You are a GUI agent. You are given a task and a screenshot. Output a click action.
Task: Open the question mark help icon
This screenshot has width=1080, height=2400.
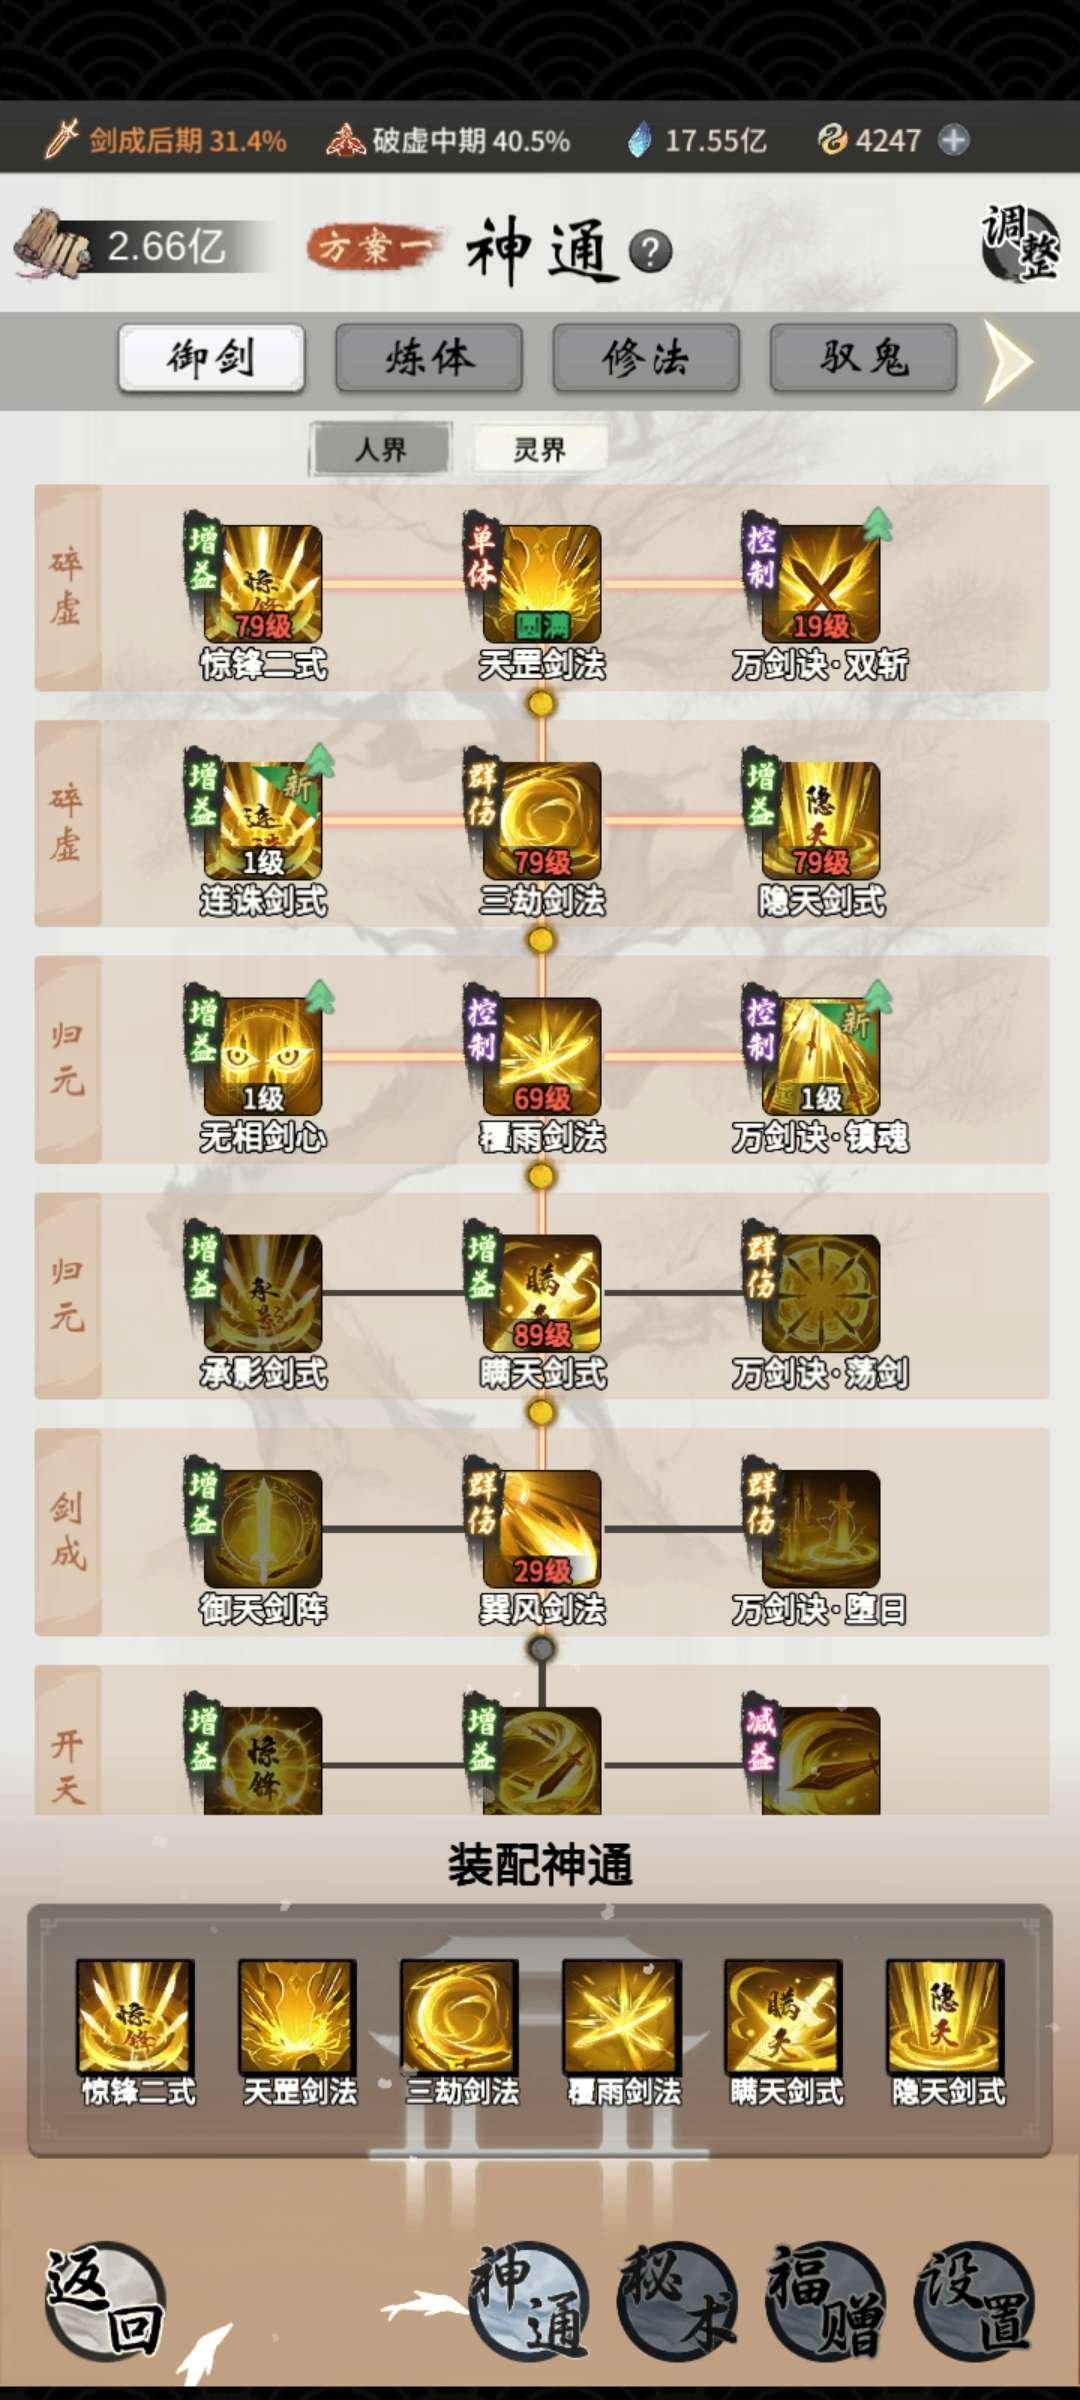pos(651,251)
